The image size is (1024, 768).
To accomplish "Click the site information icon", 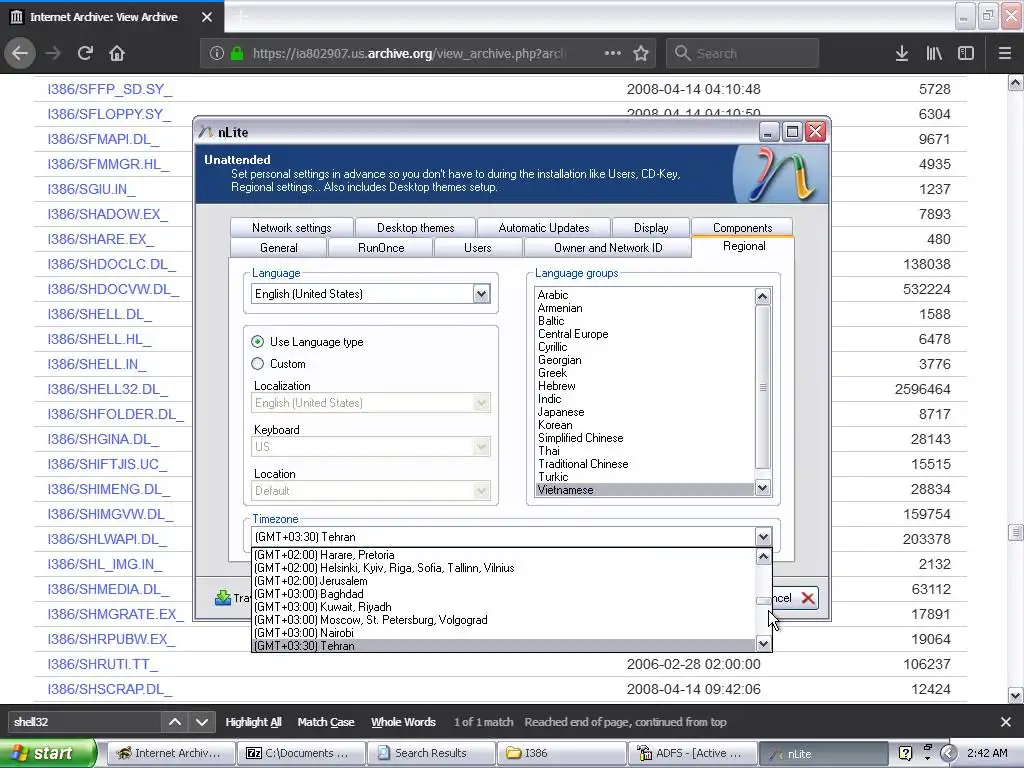I will click(x=216, y=53).
